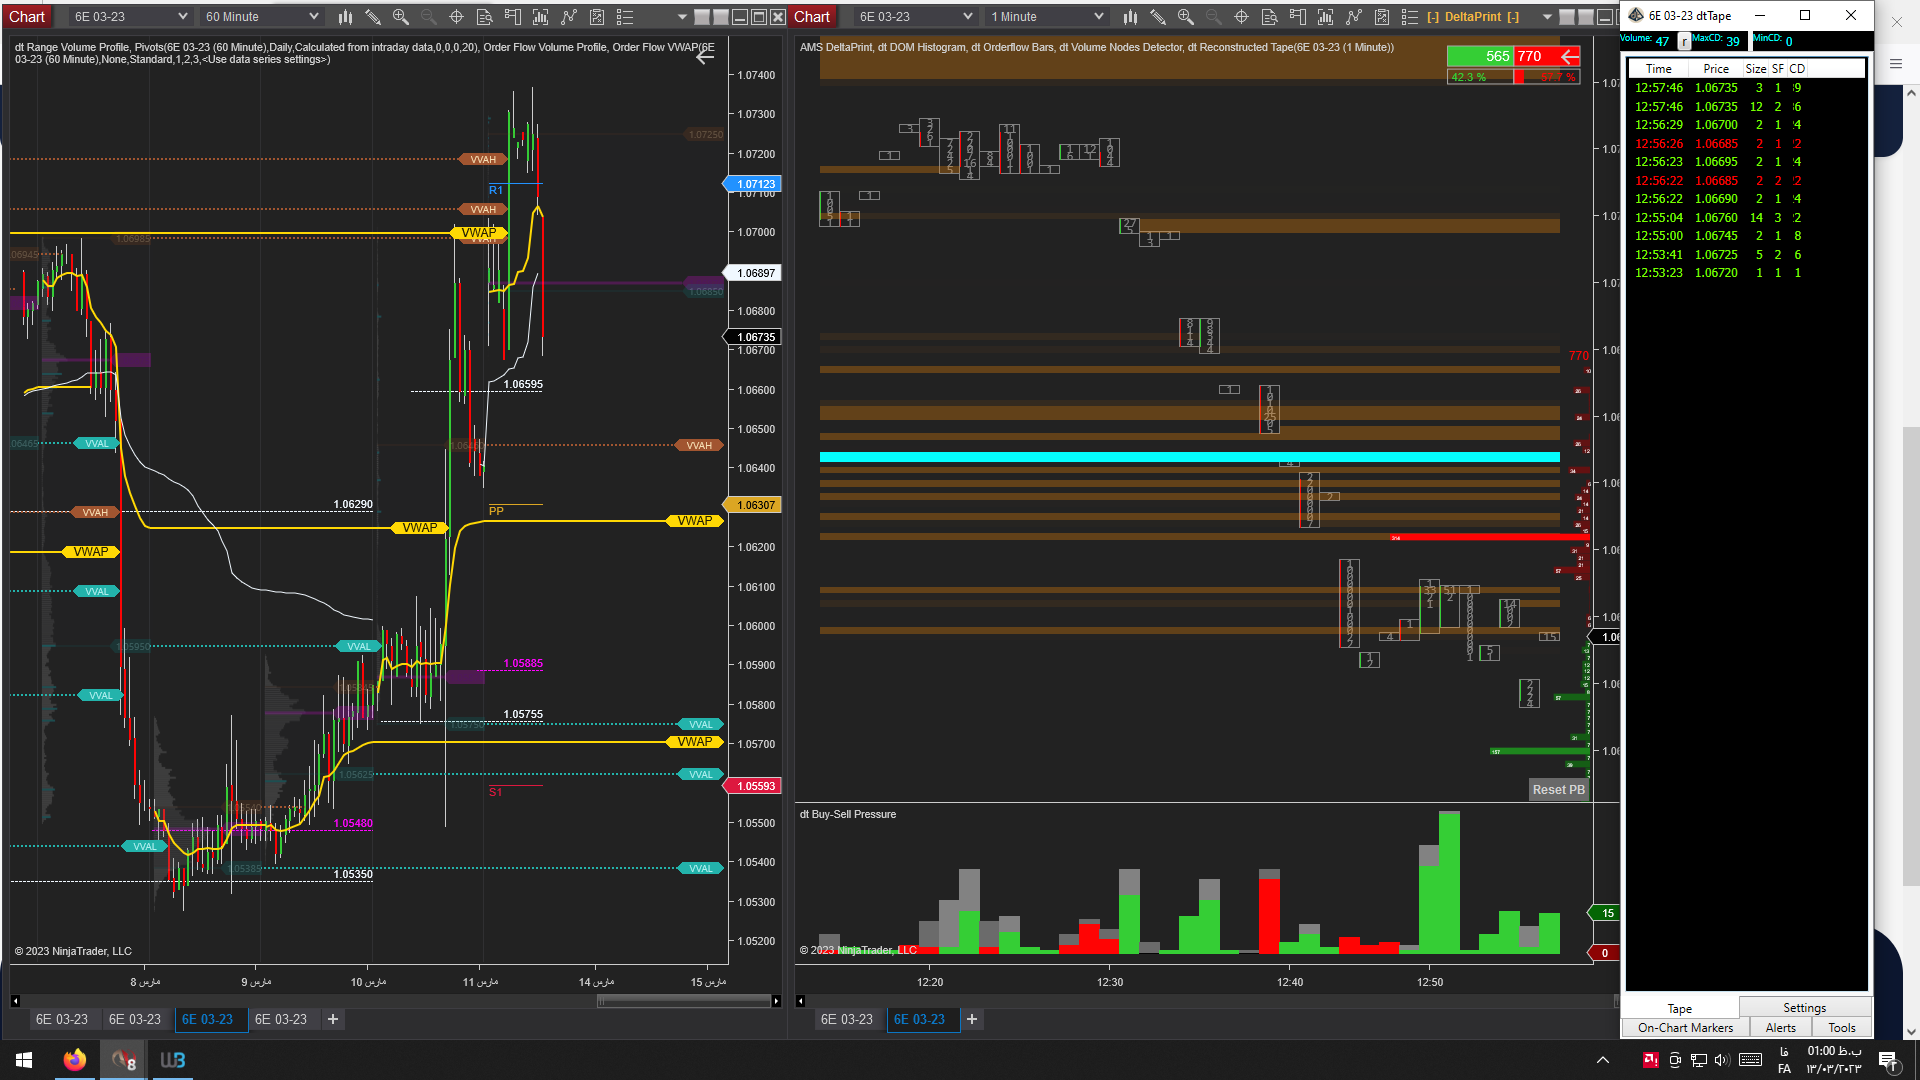The image size is (1920, 1080).
Task: Open bar type icon in left chart toolbar
Action: click(345, 17)
